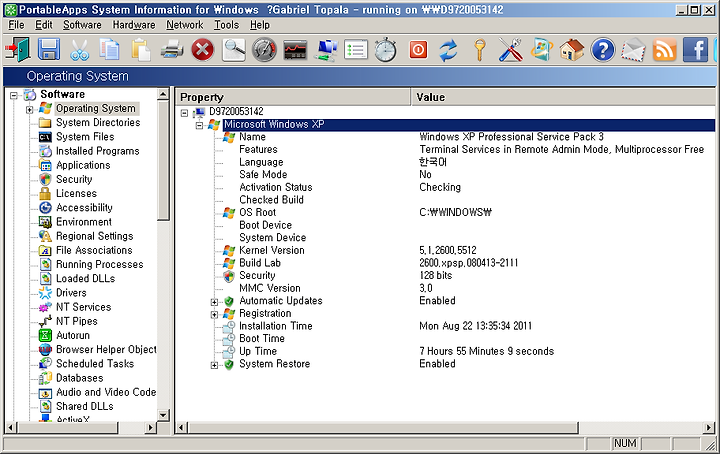Click the stopwatch timer toolbar icon
Image resolution: width=720 pixels, height=454 pixels.
pyautogui.click(x=386, y=50)
